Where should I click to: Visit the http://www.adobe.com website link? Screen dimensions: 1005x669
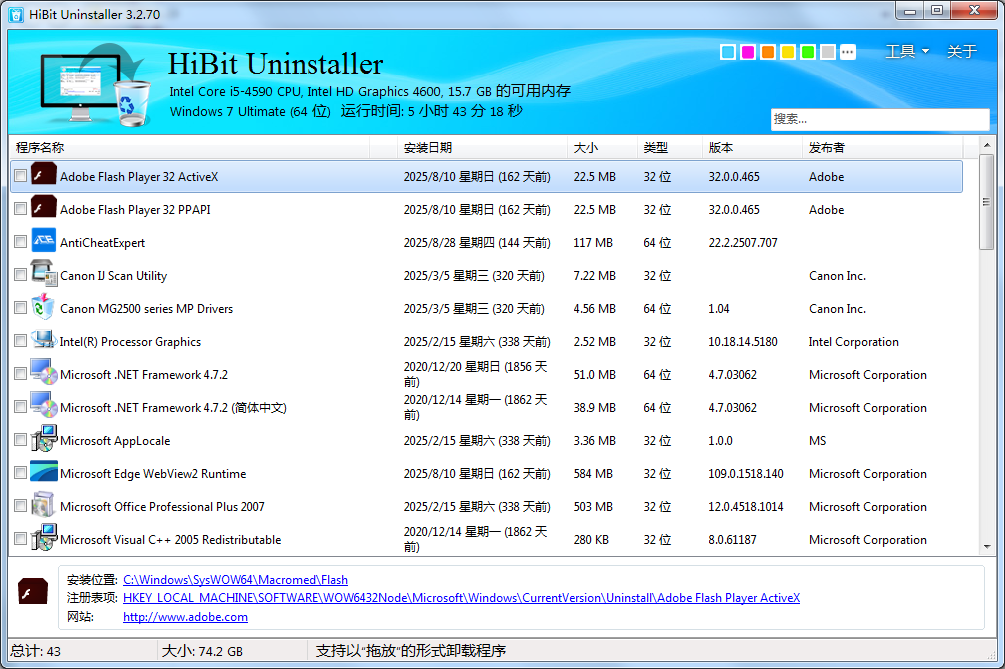(185, 617)
